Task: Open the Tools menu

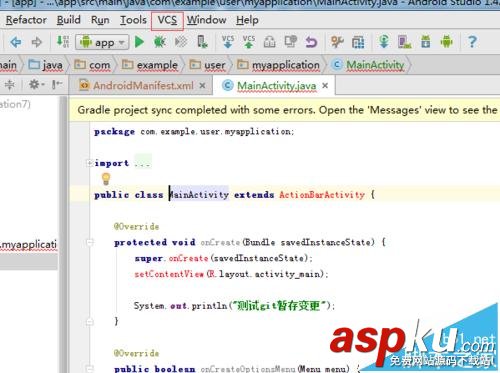Action: click(x=133, y=20)
